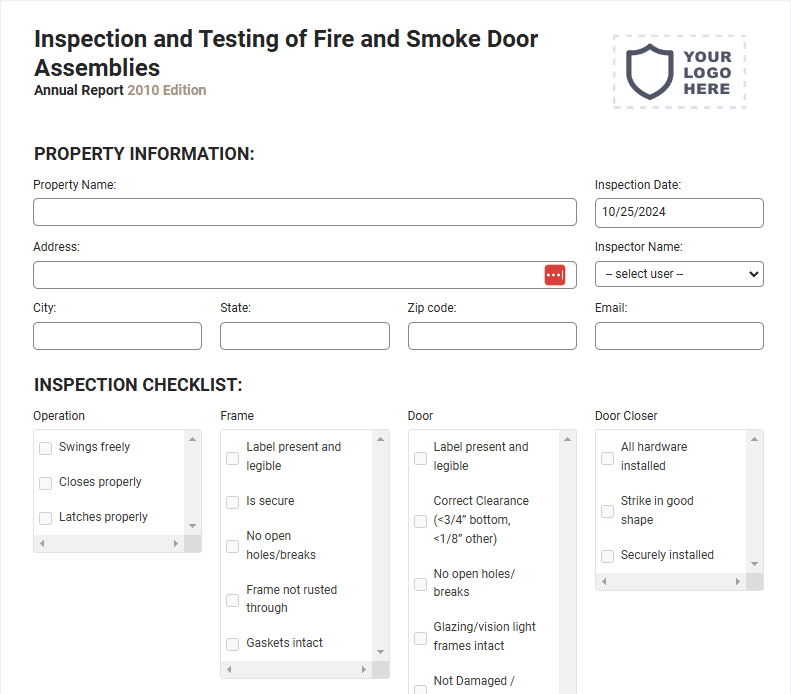Viewport: 791px width, 694px height.
Task: Click the Door list scroll up arrow
Action: 568,439
